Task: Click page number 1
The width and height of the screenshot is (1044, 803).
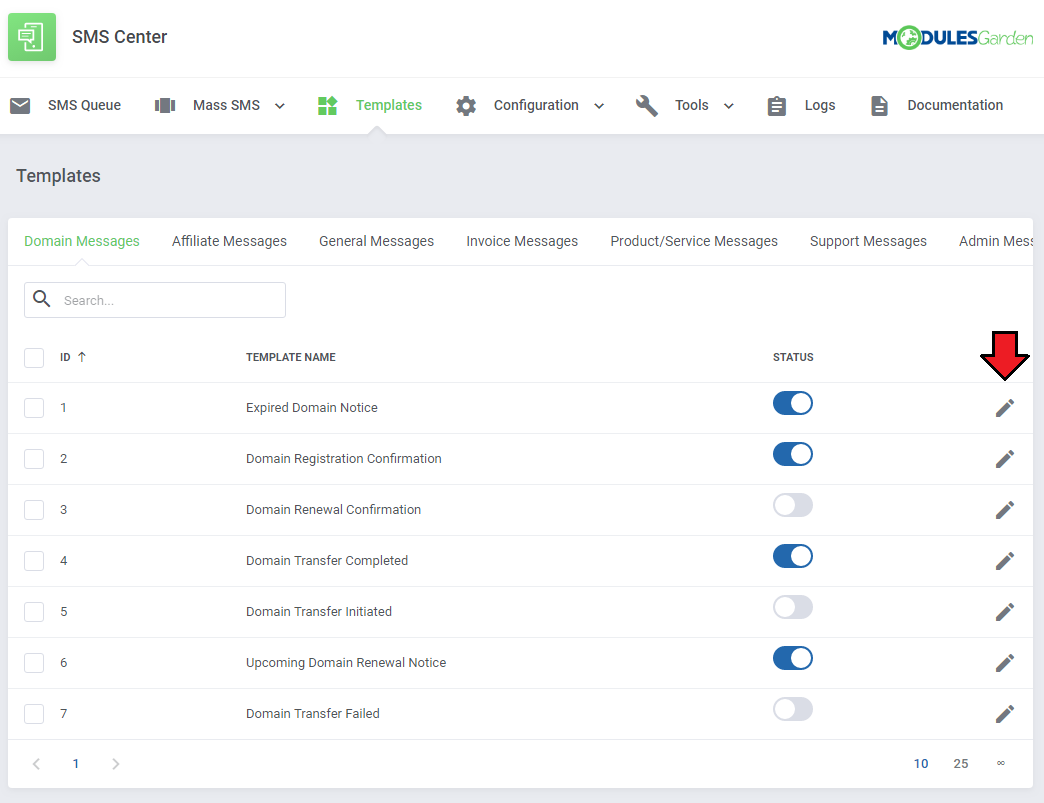Action: pos(76,764)
